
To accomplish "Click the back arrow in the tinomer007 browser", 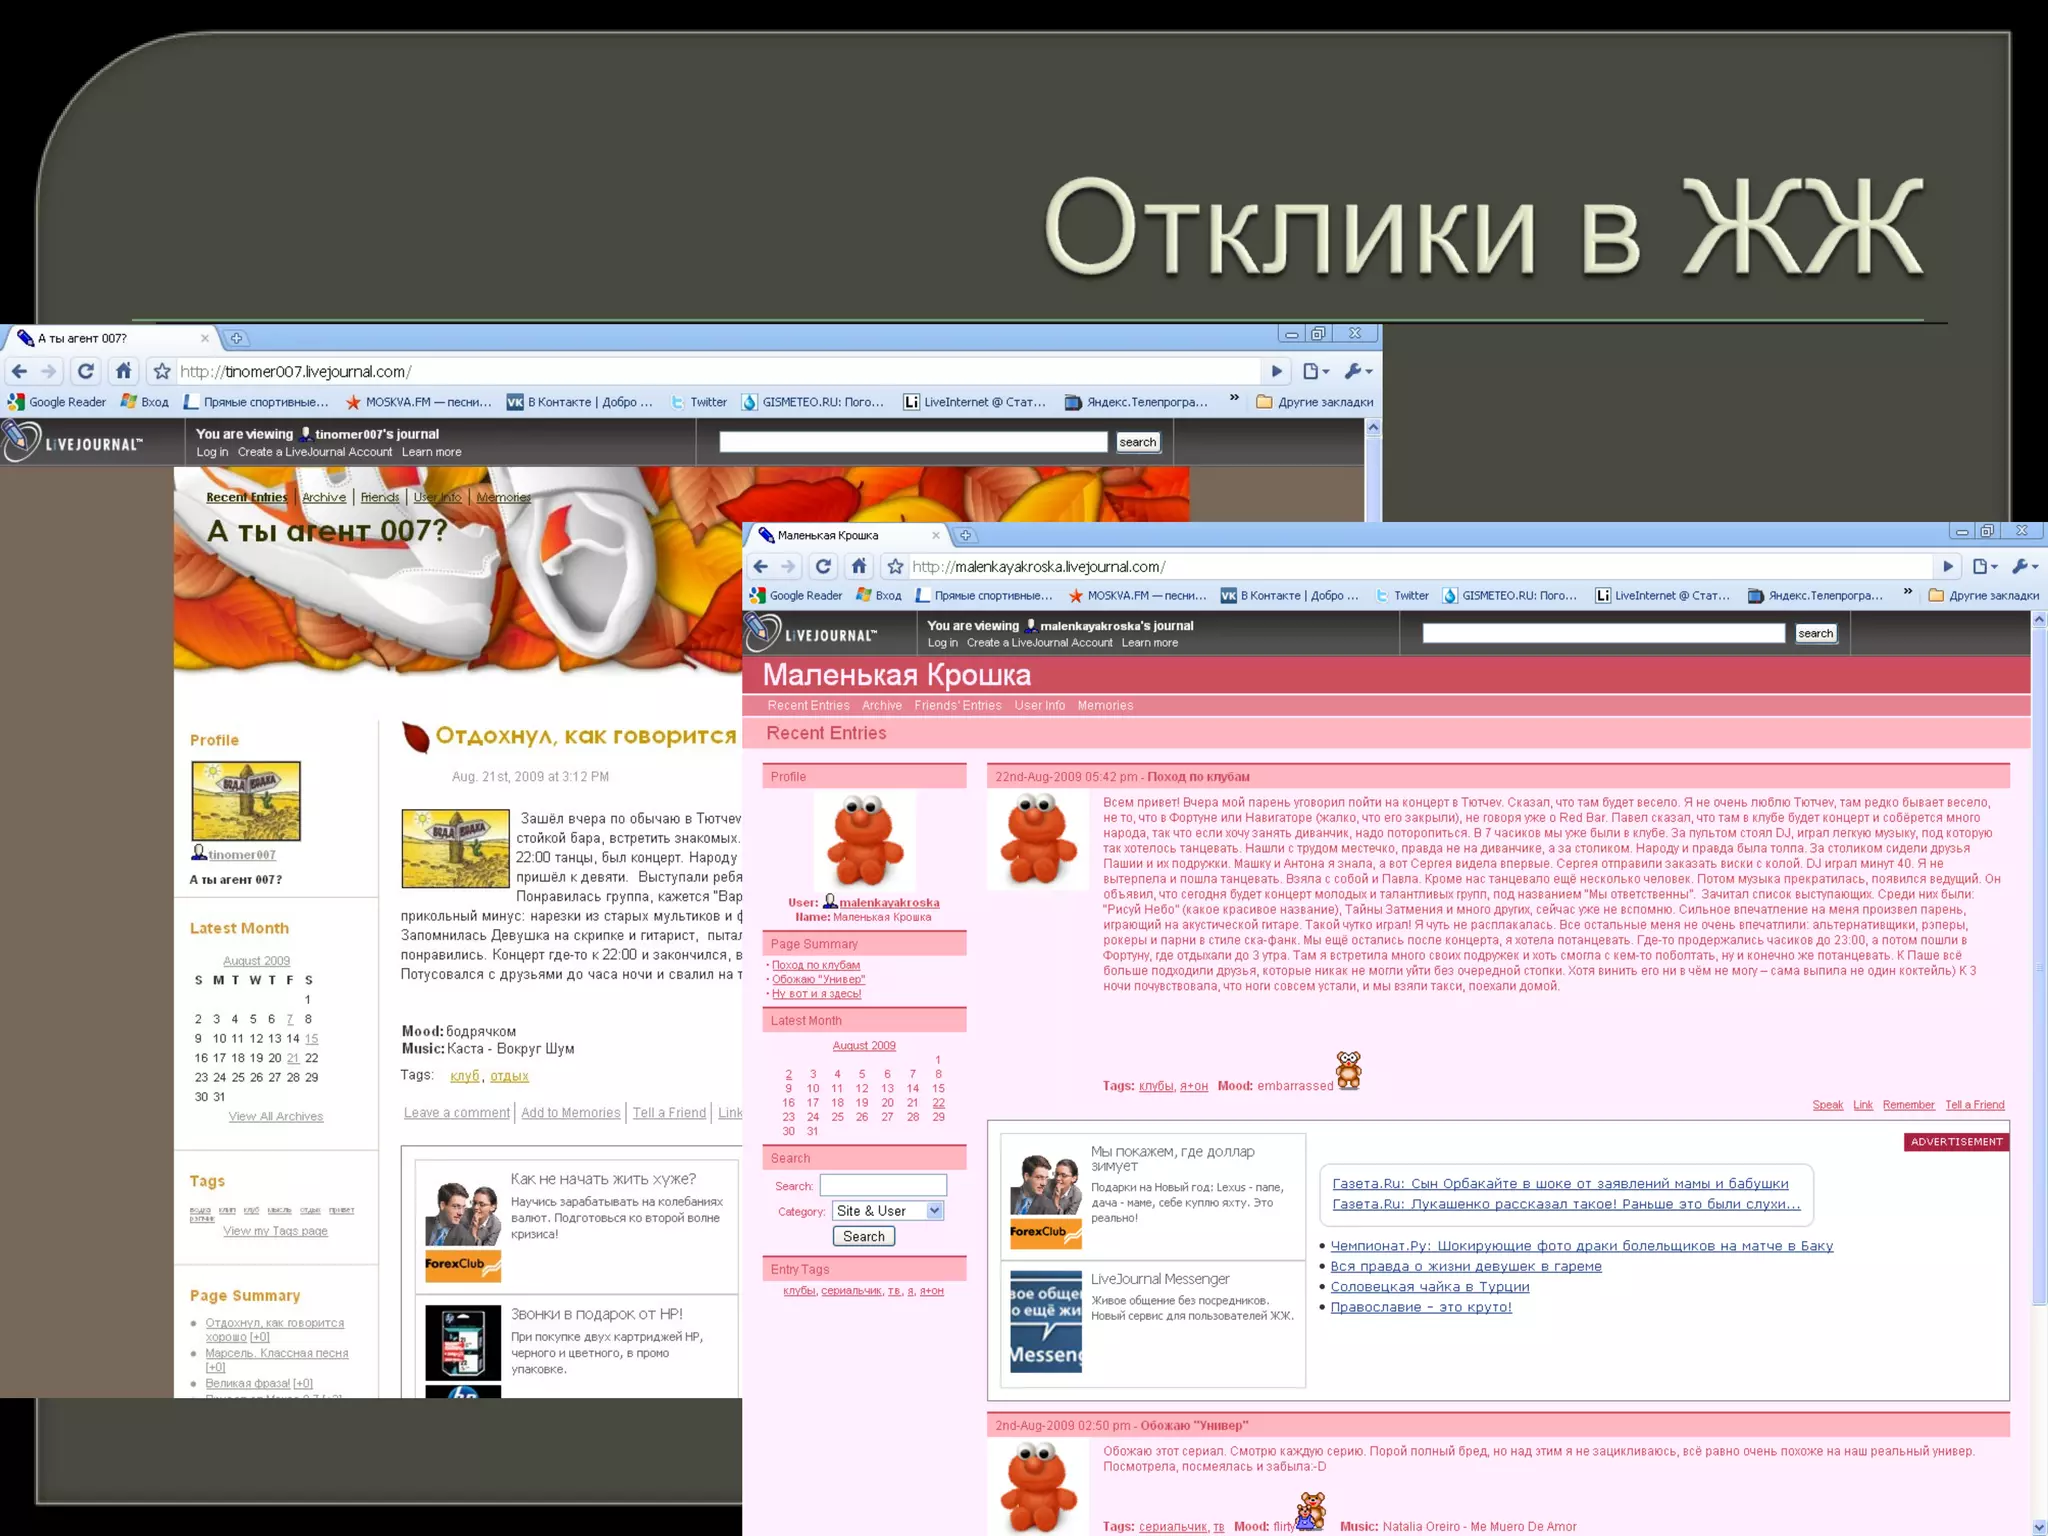I will [x=19, y=371].
